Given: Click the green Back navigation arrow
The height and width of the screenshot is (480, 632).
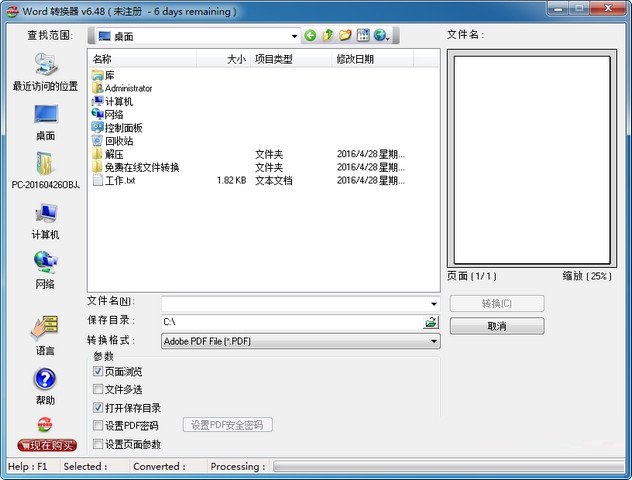Looking at the screenshot, I should pyautogui.click(x=310, y=36).
